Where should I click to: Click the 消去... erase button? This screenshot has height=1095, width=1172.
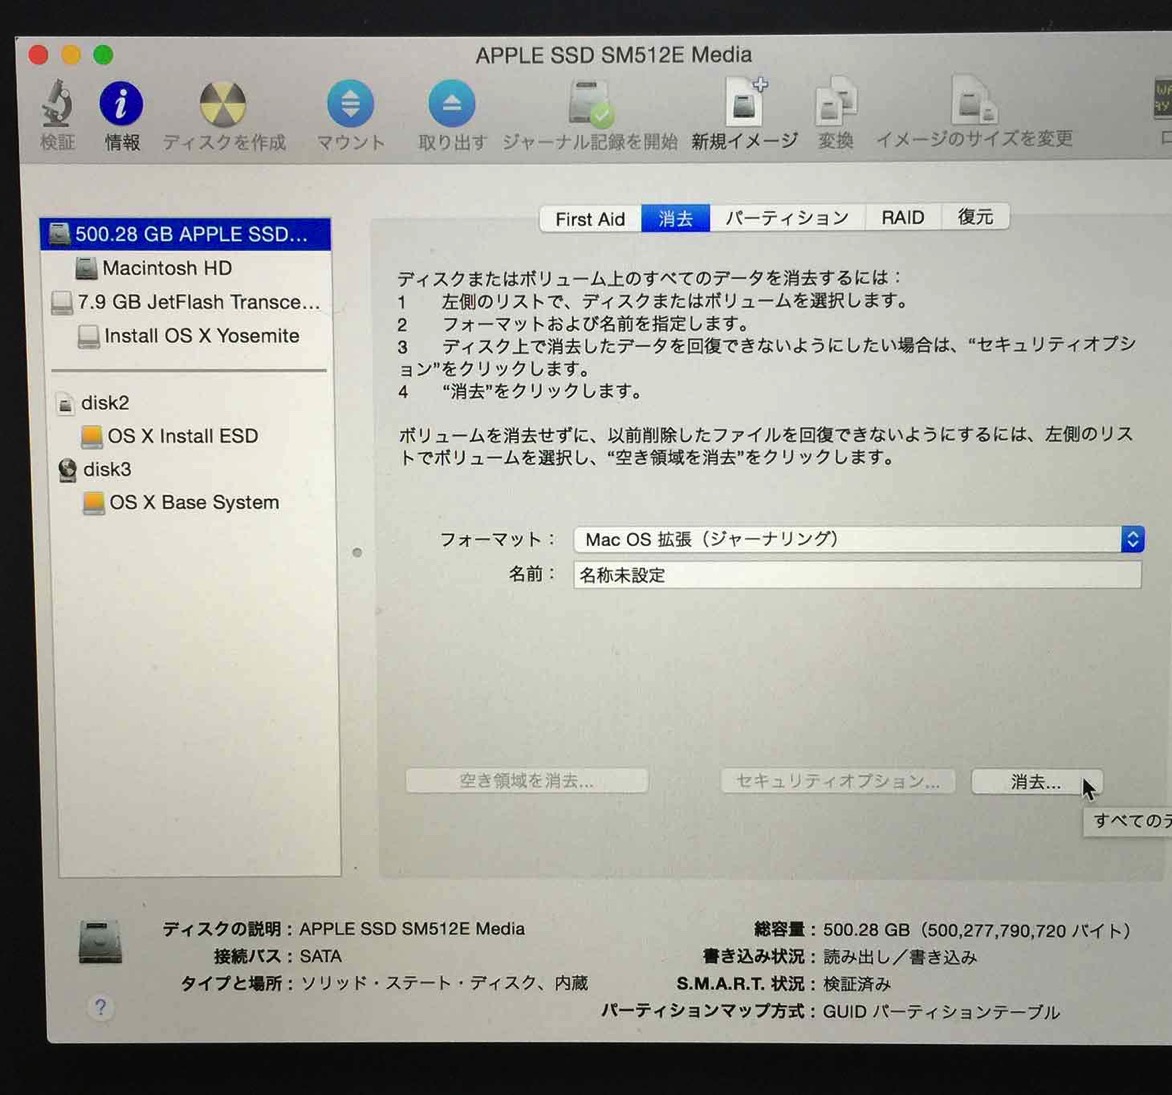[1036, 782]
